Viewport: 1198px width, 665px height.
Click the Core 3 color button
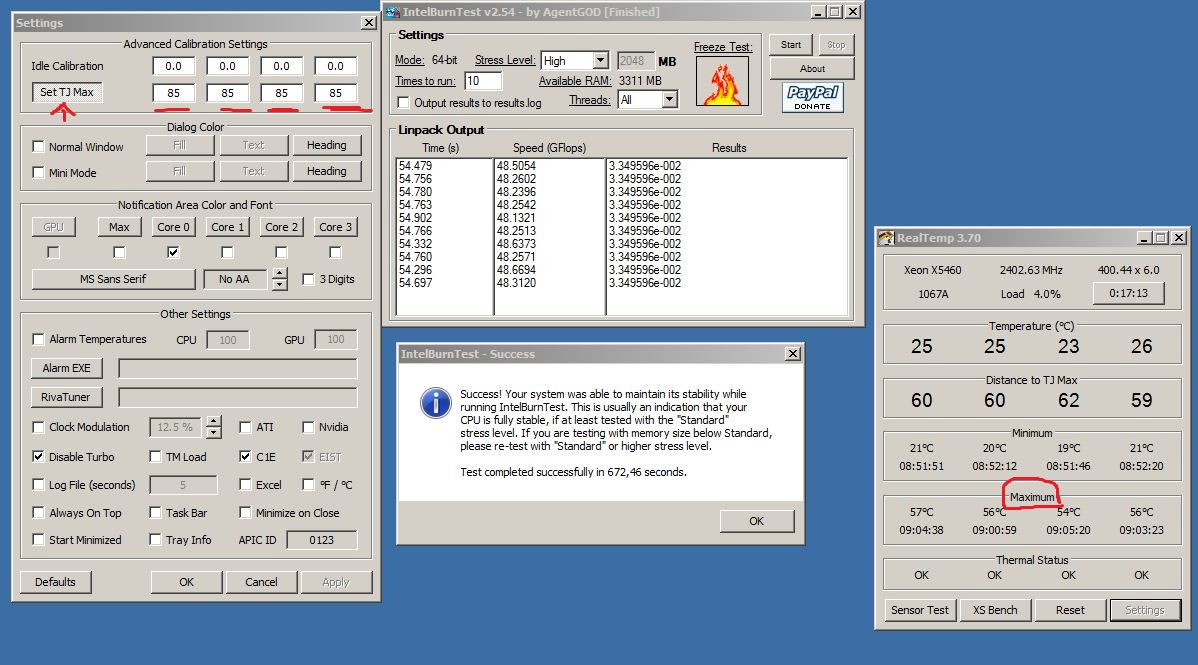coord(335,227)
